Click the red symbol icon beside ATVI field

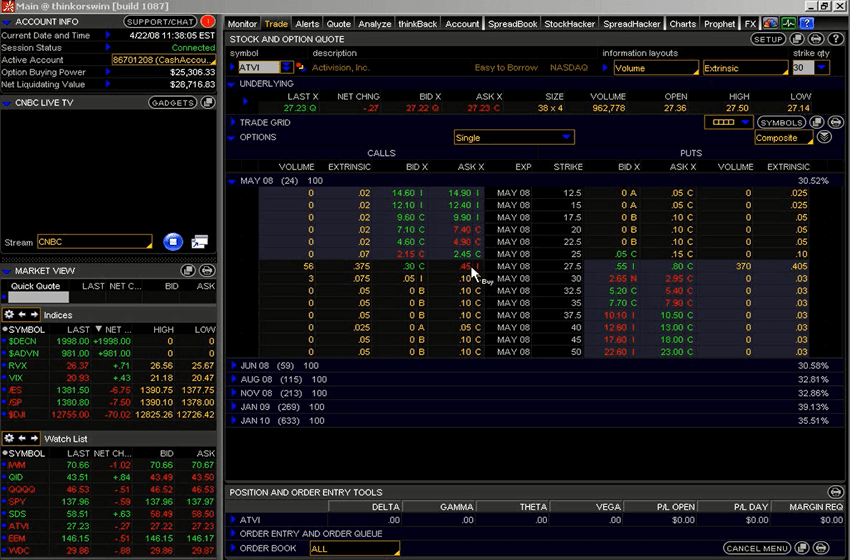[x=300, y=67]
